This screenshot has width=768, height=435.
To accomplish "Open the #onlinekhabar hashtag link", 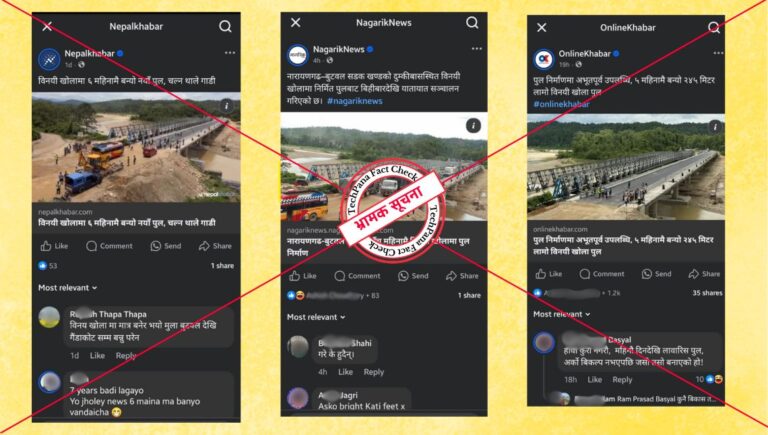I will click(561, 104).
